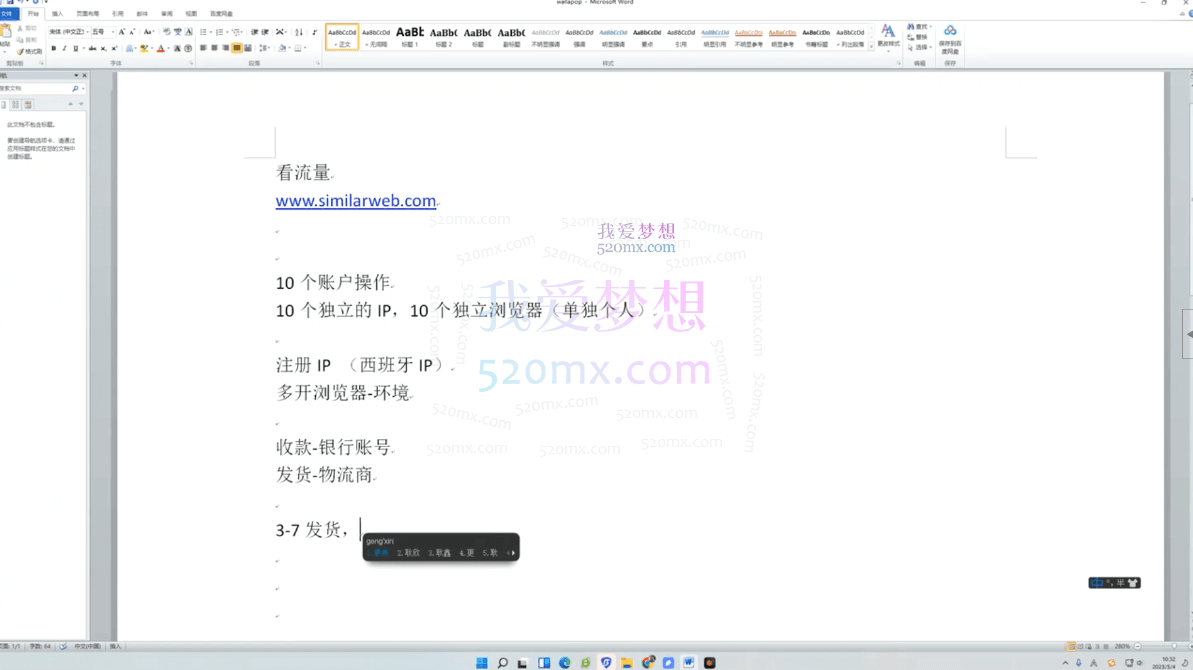This screenshot has width=1193, height=670.
Task: Click the text highlight color tool
Action: 144,48
